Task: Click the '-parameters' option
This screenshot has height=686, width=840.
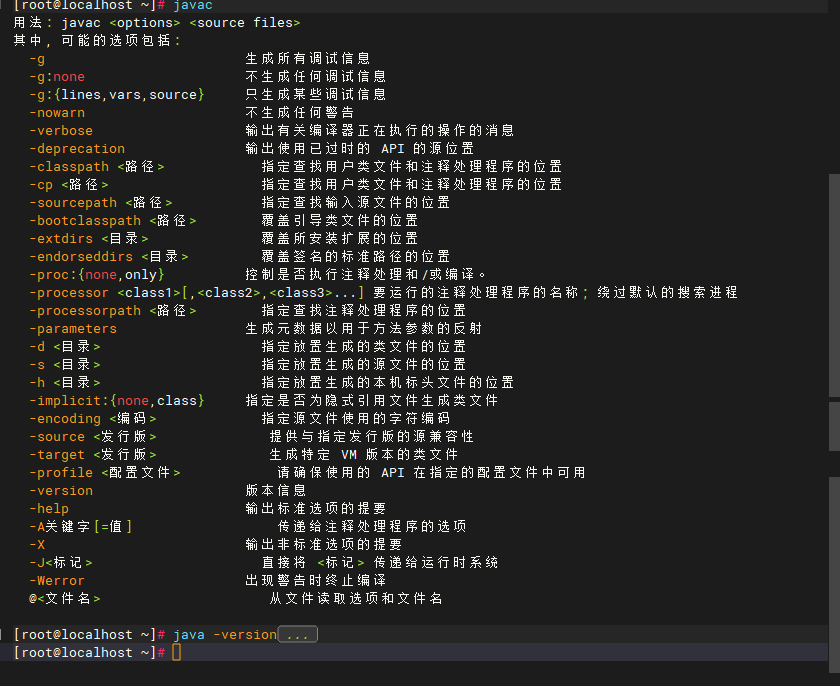Action: point(73,328)
